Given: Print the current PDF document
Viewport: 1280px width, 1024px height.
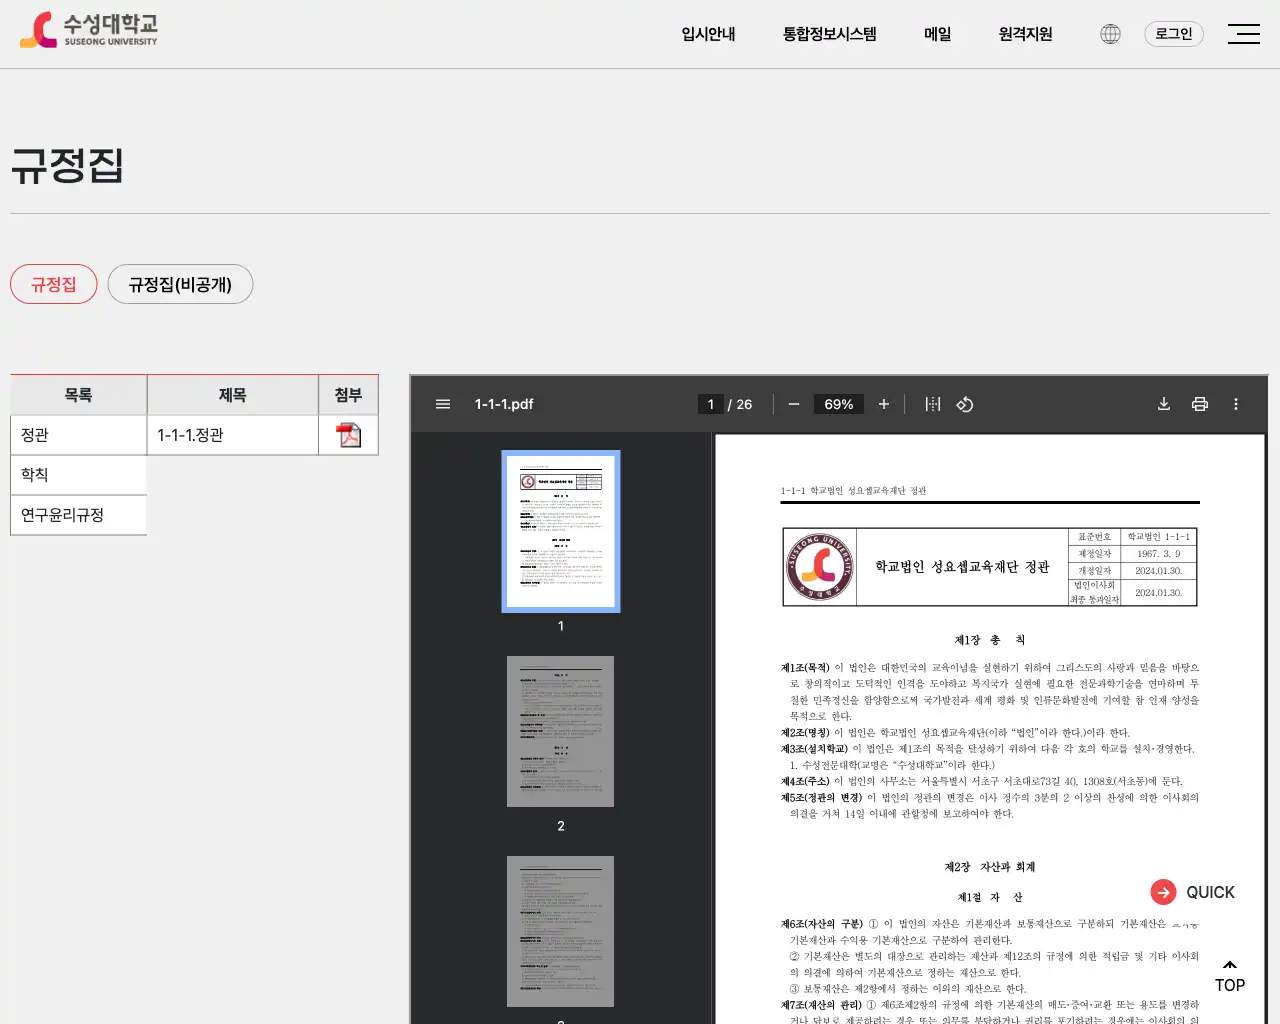Looking at the screenshot, I should click(x=1199, y=404).
